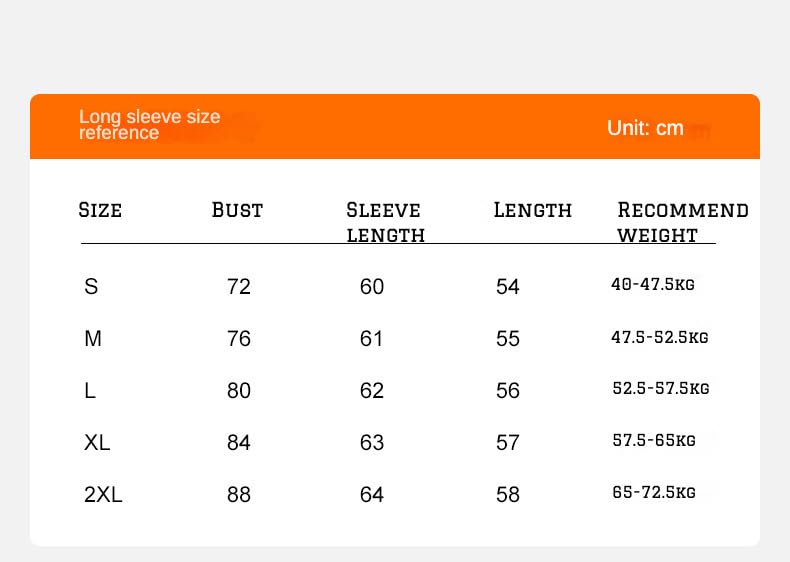Select the M size row label
The width and height of the screenshot is (790, 562).
(x=93, y=339)
